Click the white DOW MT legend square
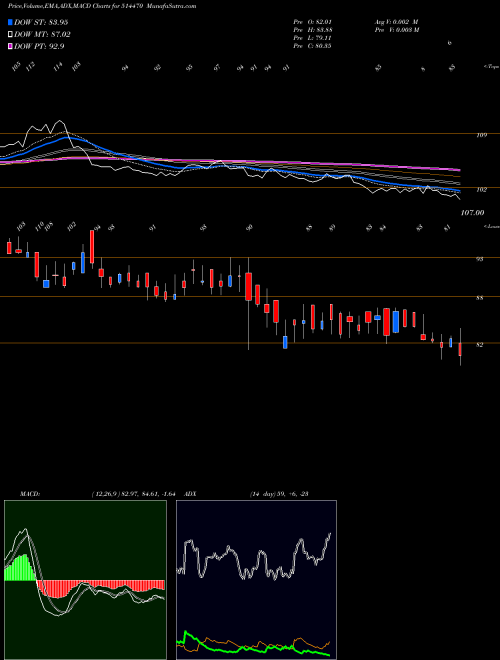The width and height of the screenshot is (500, 660). (x=10, y=35)
